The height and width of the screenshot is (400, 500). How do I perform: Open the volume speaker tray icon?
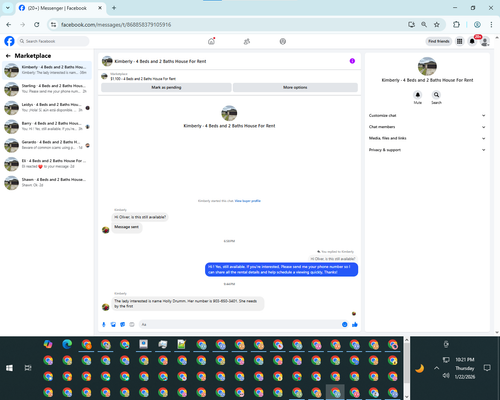click(x=446, y=376)
